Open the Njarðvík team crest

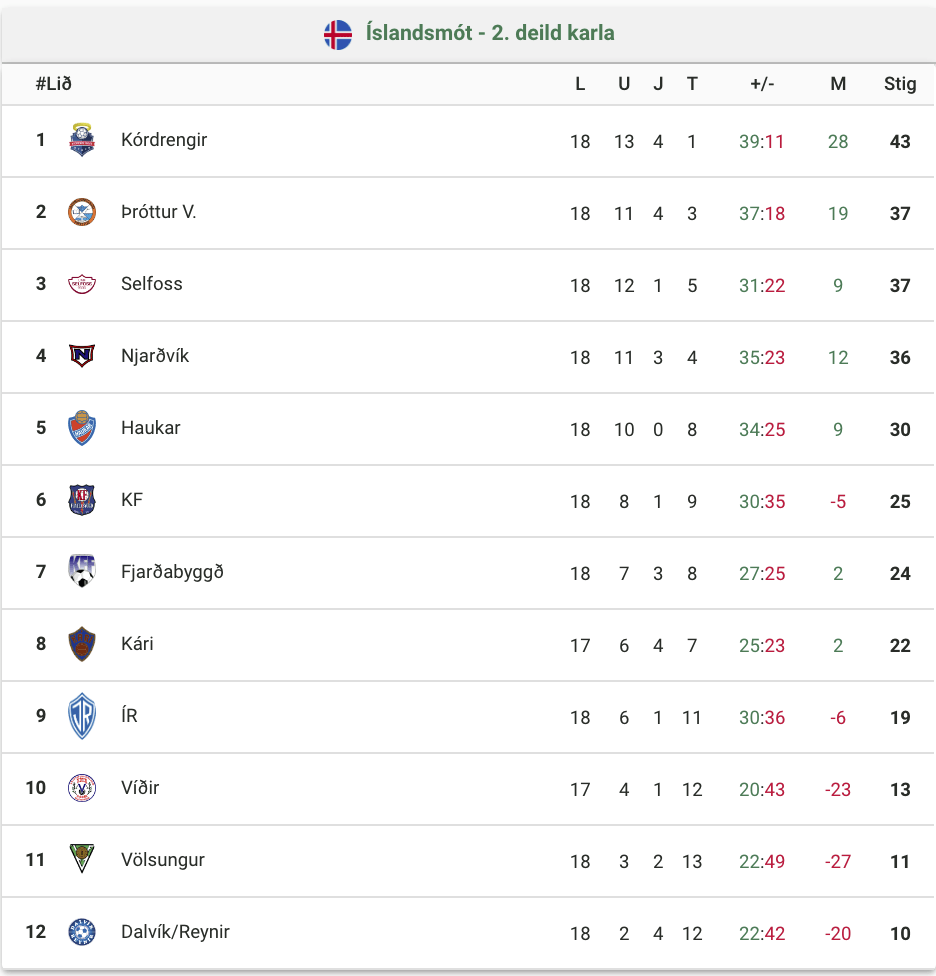(x=82, y=355)
